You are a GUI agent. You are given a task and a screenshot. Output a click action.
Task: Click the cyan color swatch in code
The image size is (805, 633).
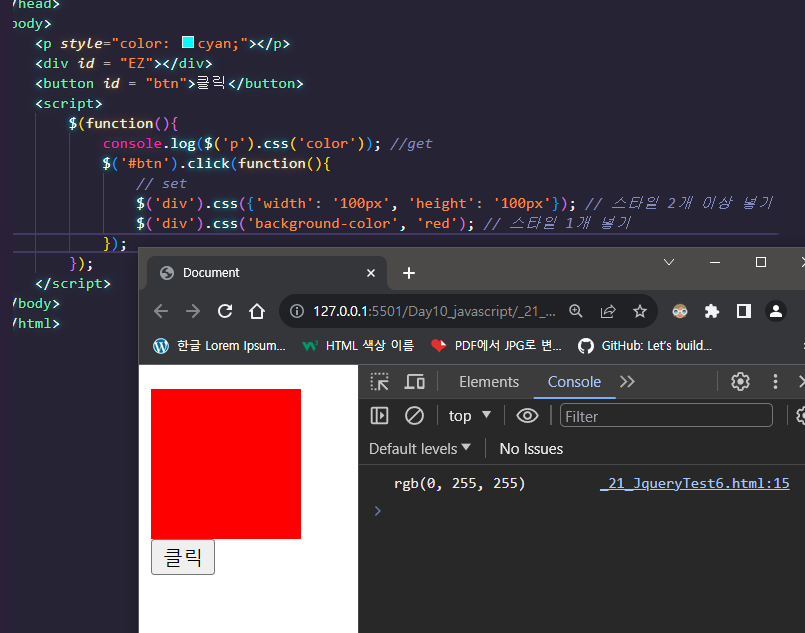[188, 42]
